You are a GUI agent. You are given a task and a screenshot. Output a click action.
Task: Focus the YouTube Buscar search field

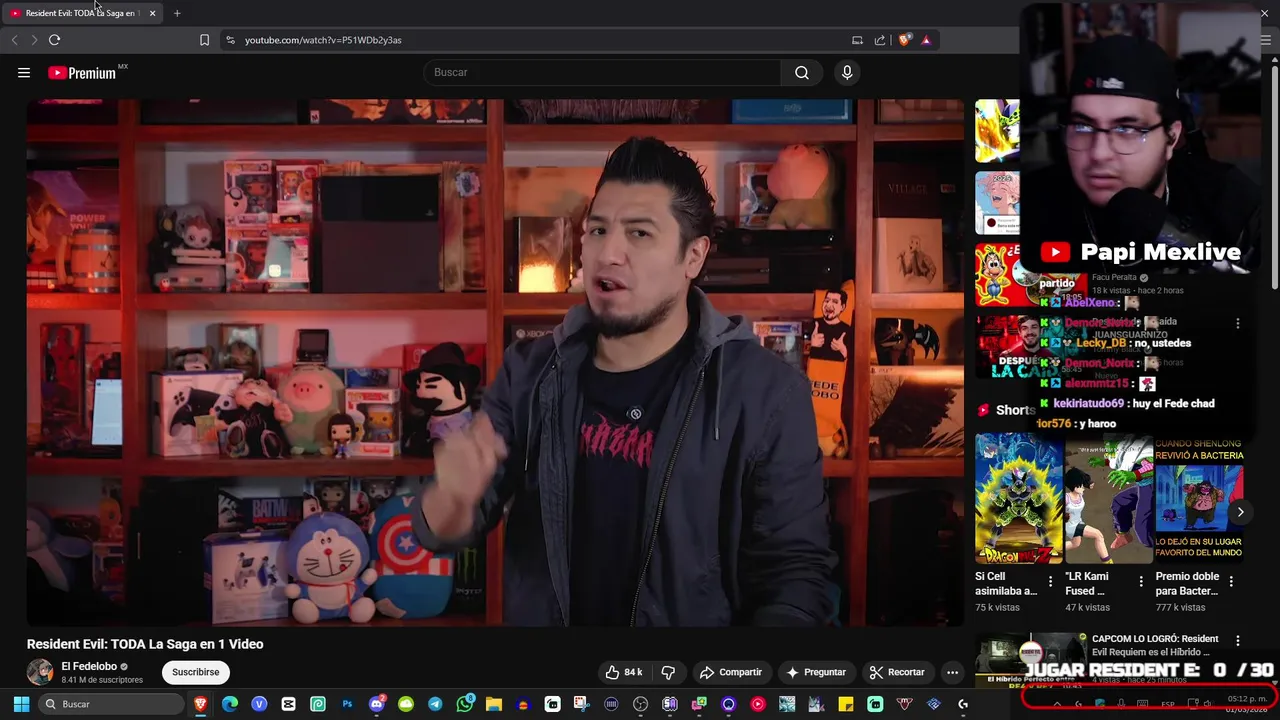point(603,72)
